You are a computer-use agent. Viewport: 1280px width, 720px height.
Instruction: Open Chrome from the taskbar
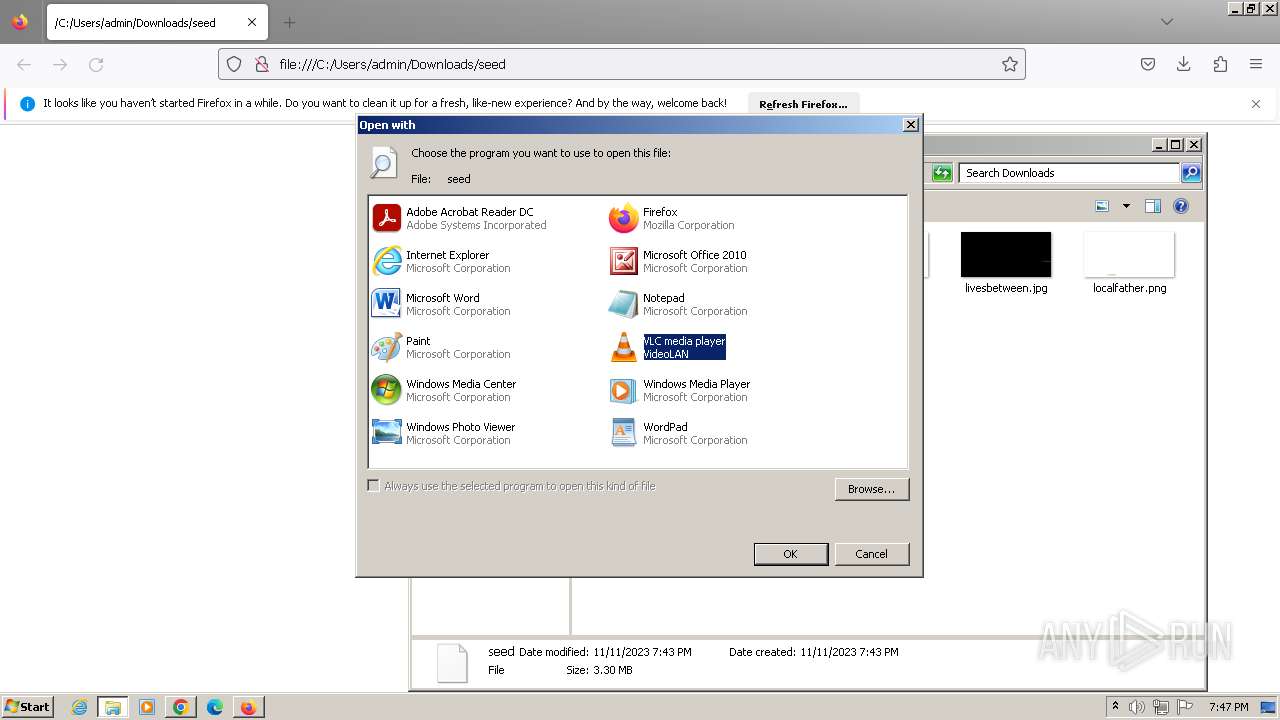click(x=180, y=707)
